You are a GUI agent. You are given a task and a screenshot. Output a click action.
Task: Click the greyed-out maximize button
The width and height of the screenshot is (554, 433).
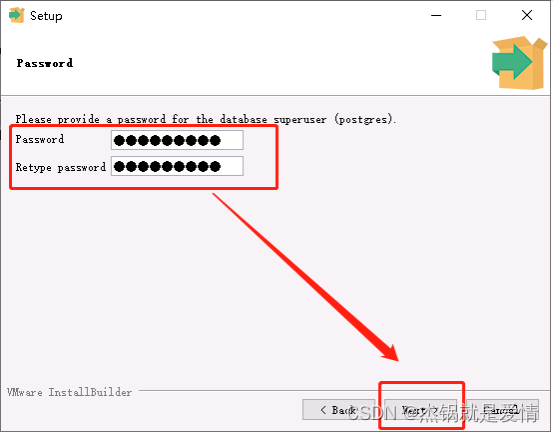pyautogui.click(x=481, y=15)
